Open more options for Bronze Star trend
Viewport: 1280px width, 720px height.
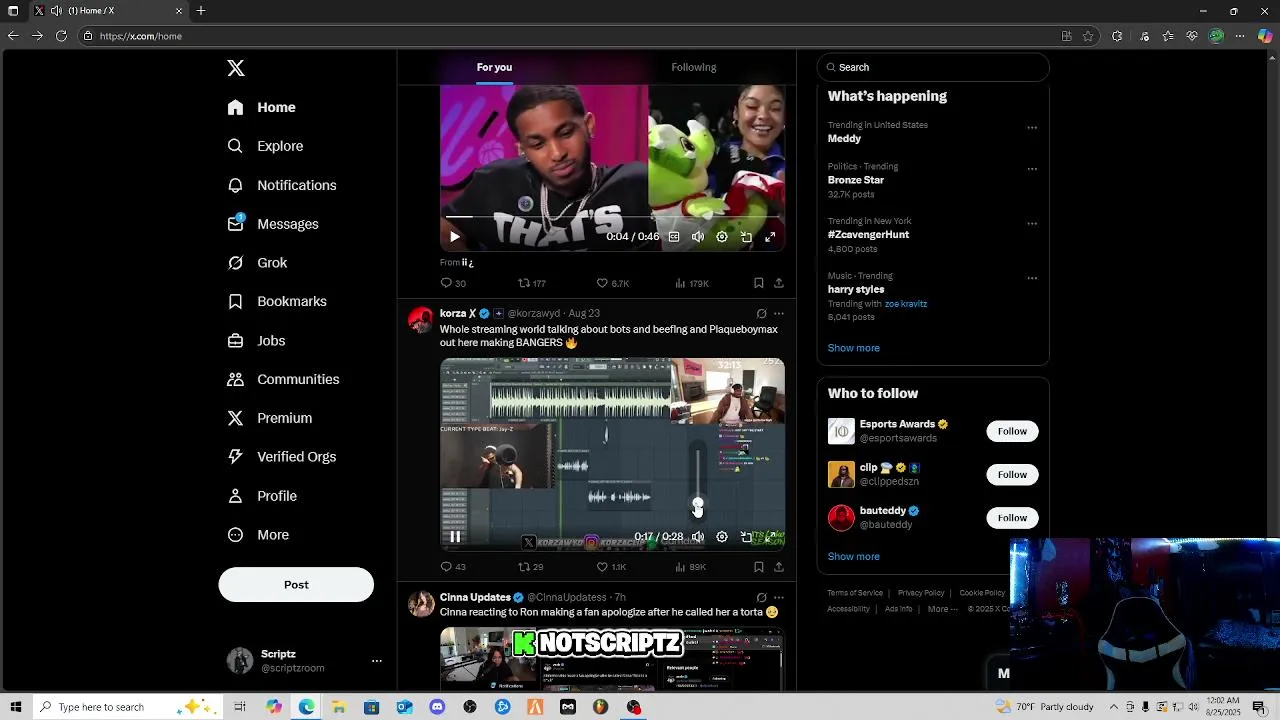tap(1032, 169)
